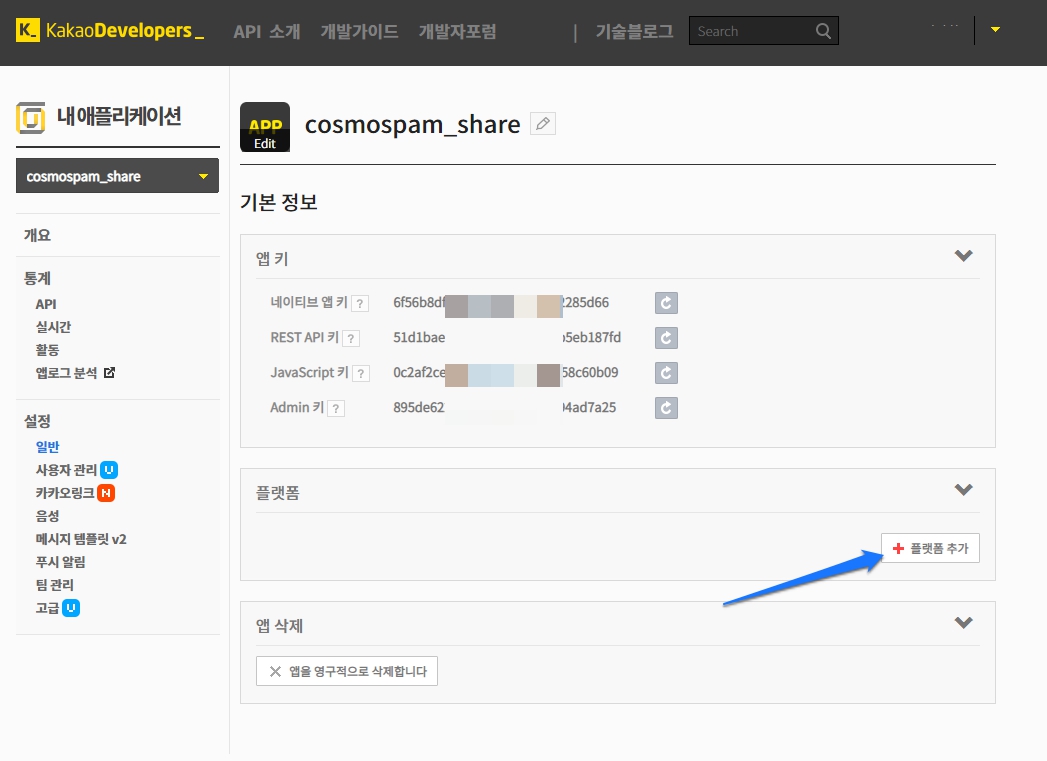The height and width of the screenshot is (761, 1047).
Task: Click the search magnifier icon
Action: point(823,31)
